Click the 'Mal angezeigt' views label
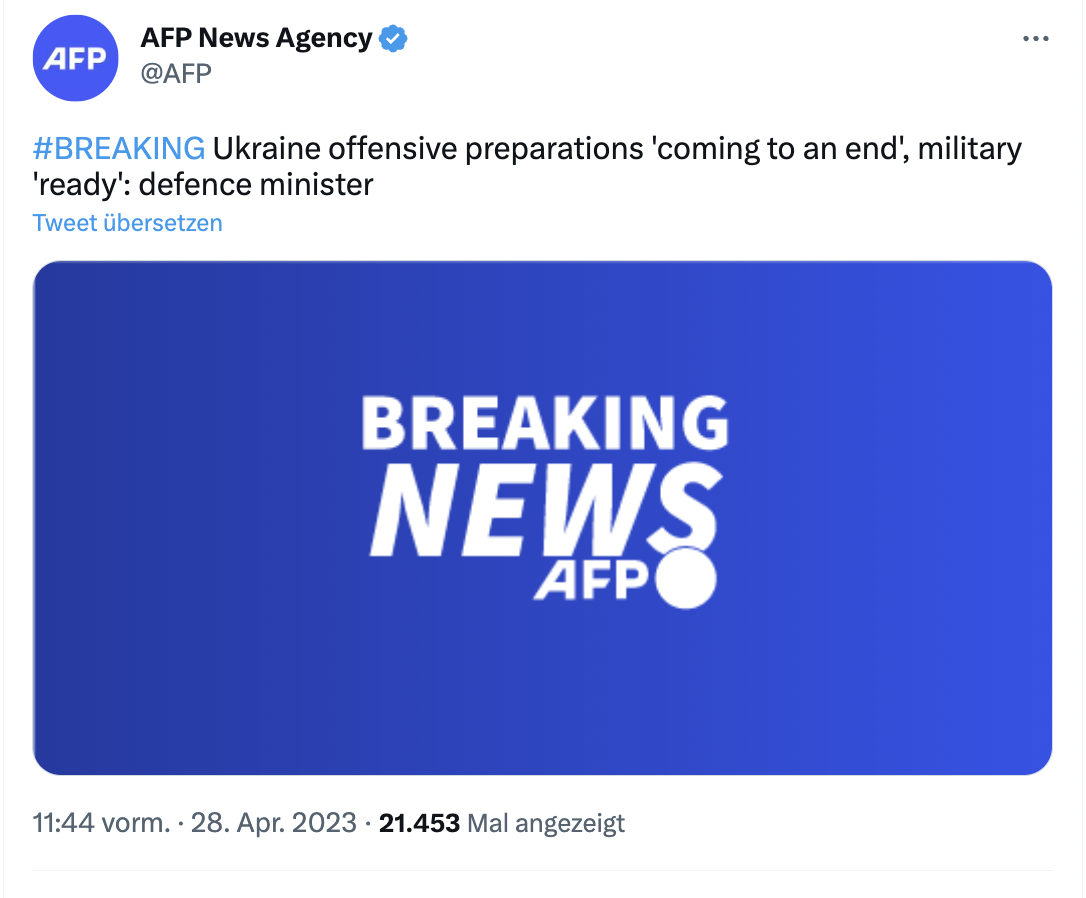The image size is (1086, 898). pyautogui.click(x=546, y=823)
